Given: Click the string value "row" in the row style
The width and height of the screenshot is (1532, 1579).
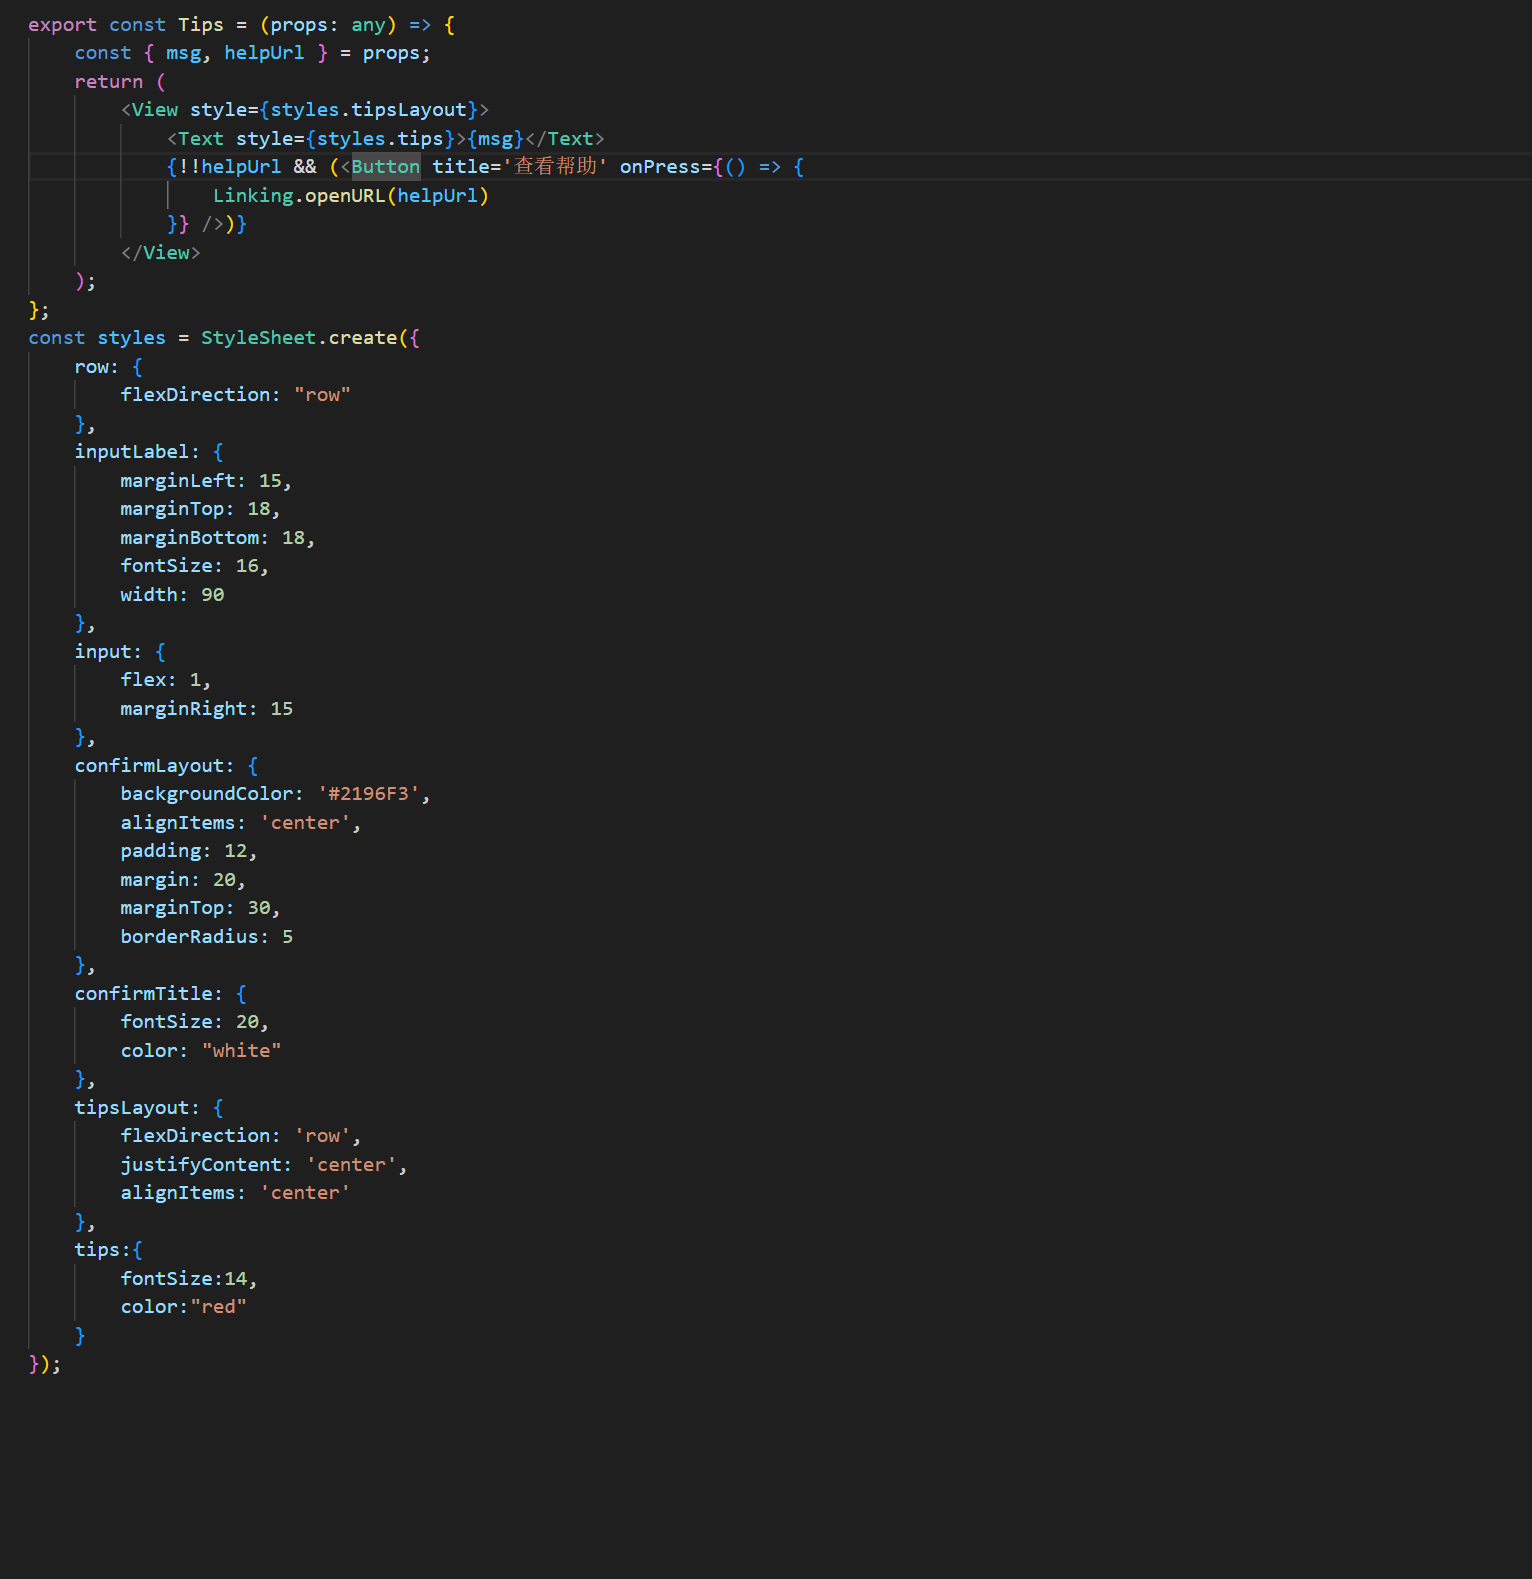Looking at the screenshot, I should 322,394.
